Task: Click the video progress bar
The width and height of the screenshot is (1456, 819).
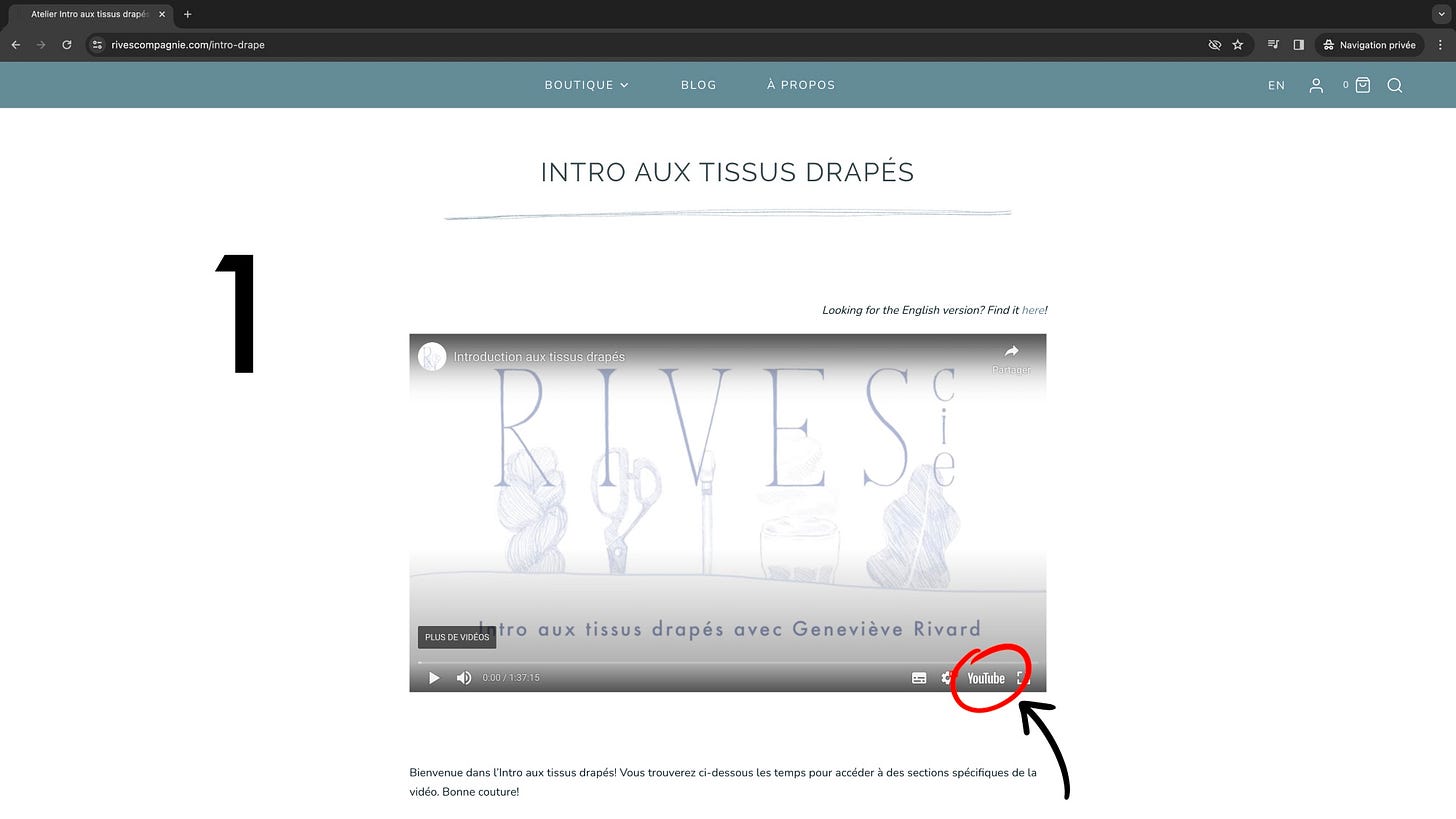Action: pyautogui.click(x=727, y=662)
